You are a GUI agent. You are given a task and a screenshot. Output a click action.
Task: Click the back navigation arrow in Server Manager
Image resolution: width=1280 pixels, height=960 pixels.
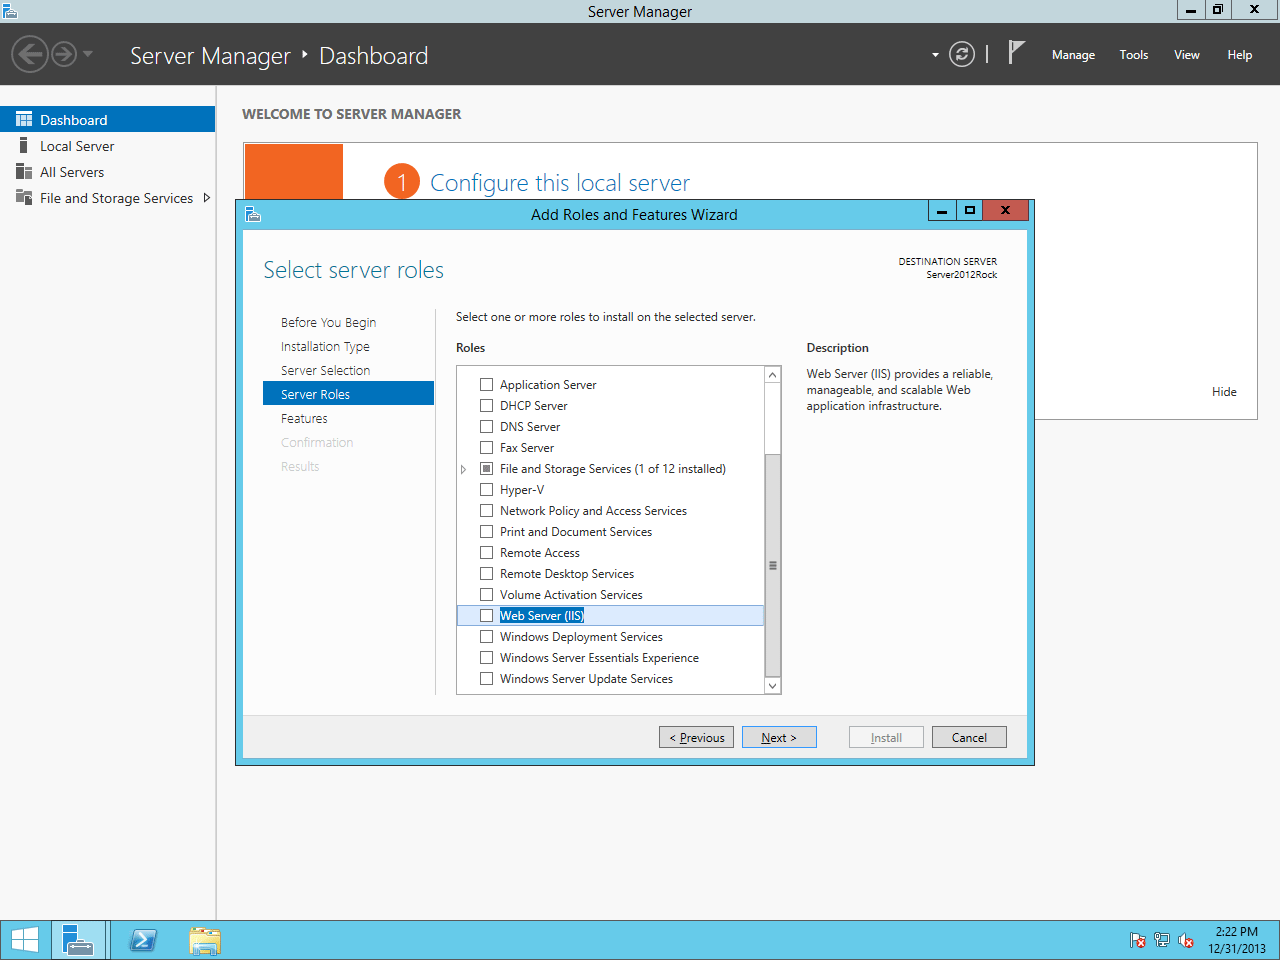point(30,54)
